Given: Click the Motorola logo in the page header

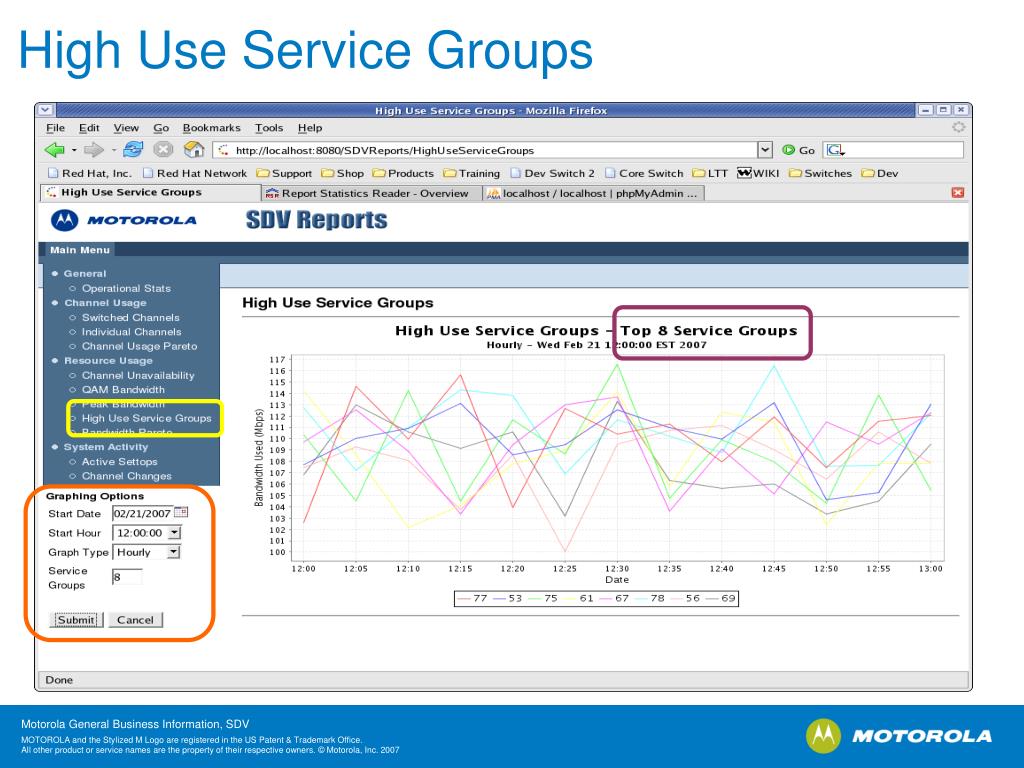Looking at the screenshot, I should click(124, 220).
